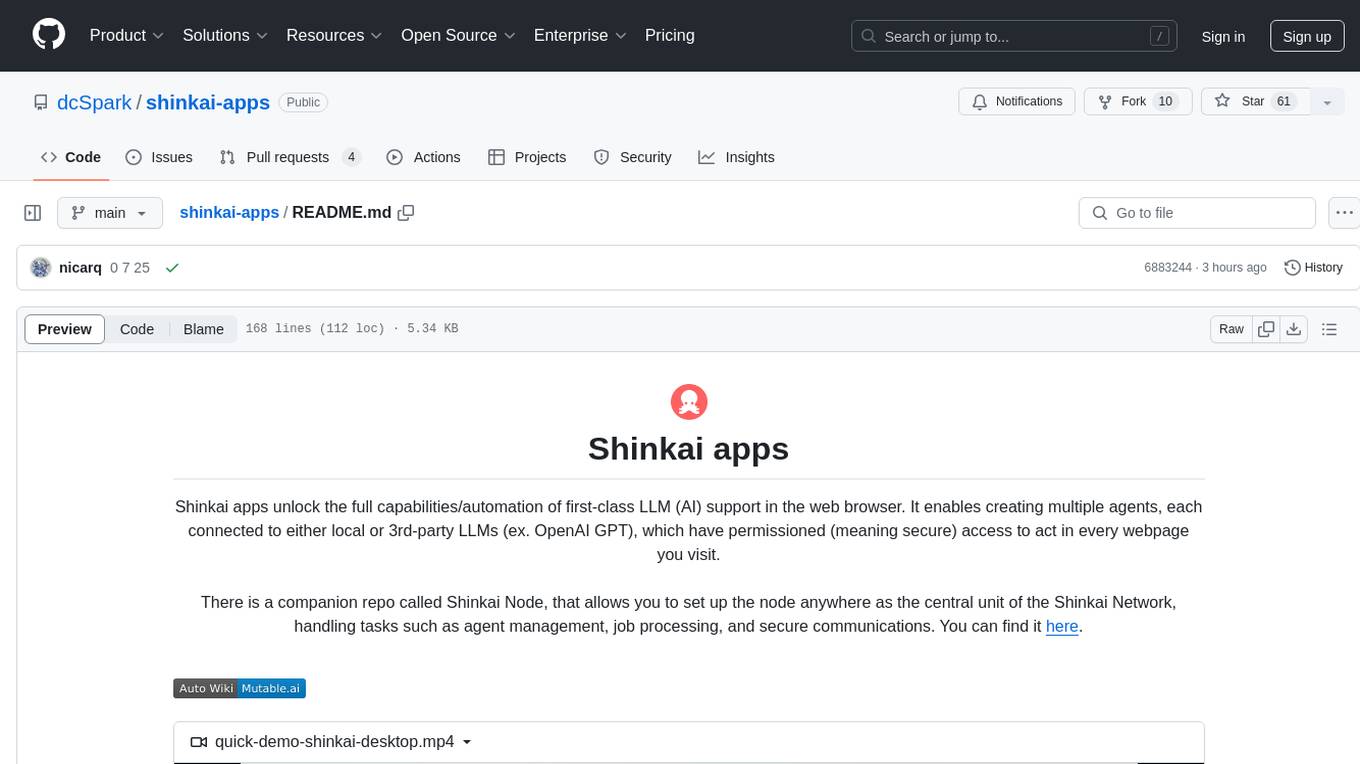Show commit status check details
The width and height of the screenshot is (1360, 764).
point(172,268)
